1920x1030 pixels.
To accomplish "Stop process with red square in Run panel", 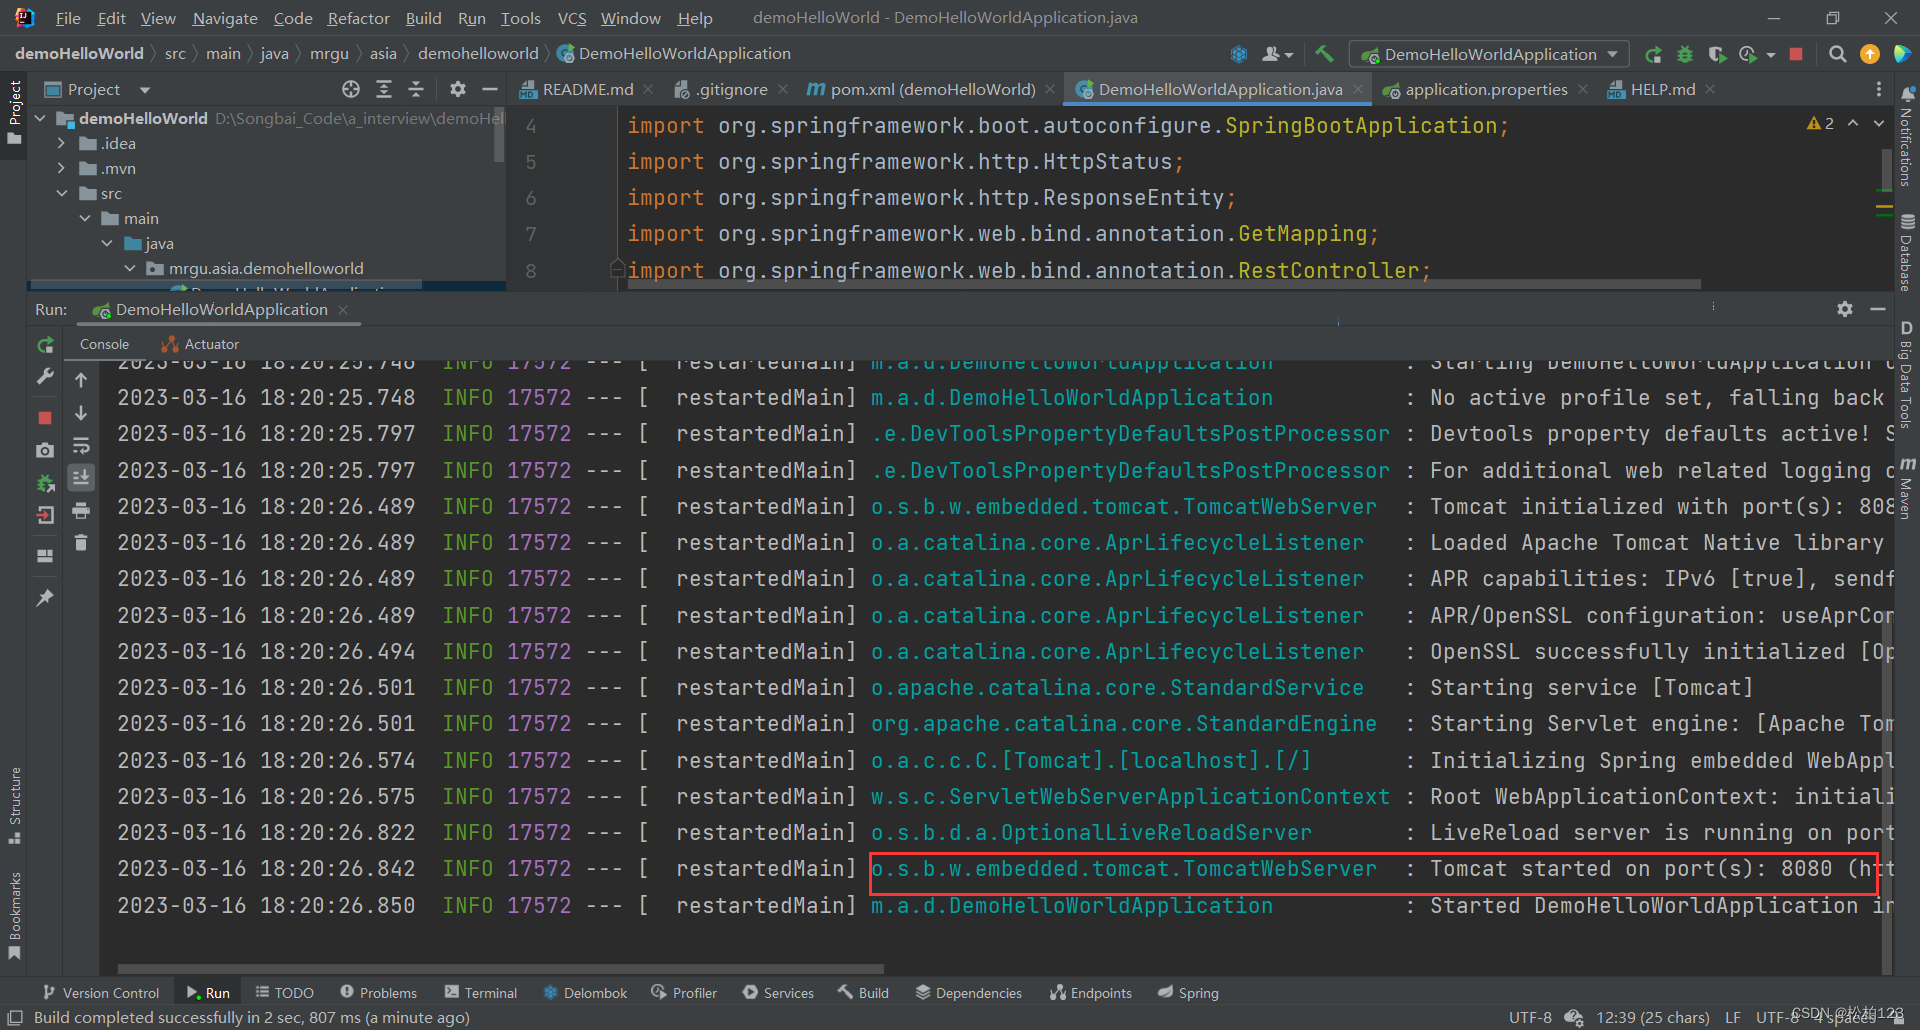I will click(x=45, y=417).
